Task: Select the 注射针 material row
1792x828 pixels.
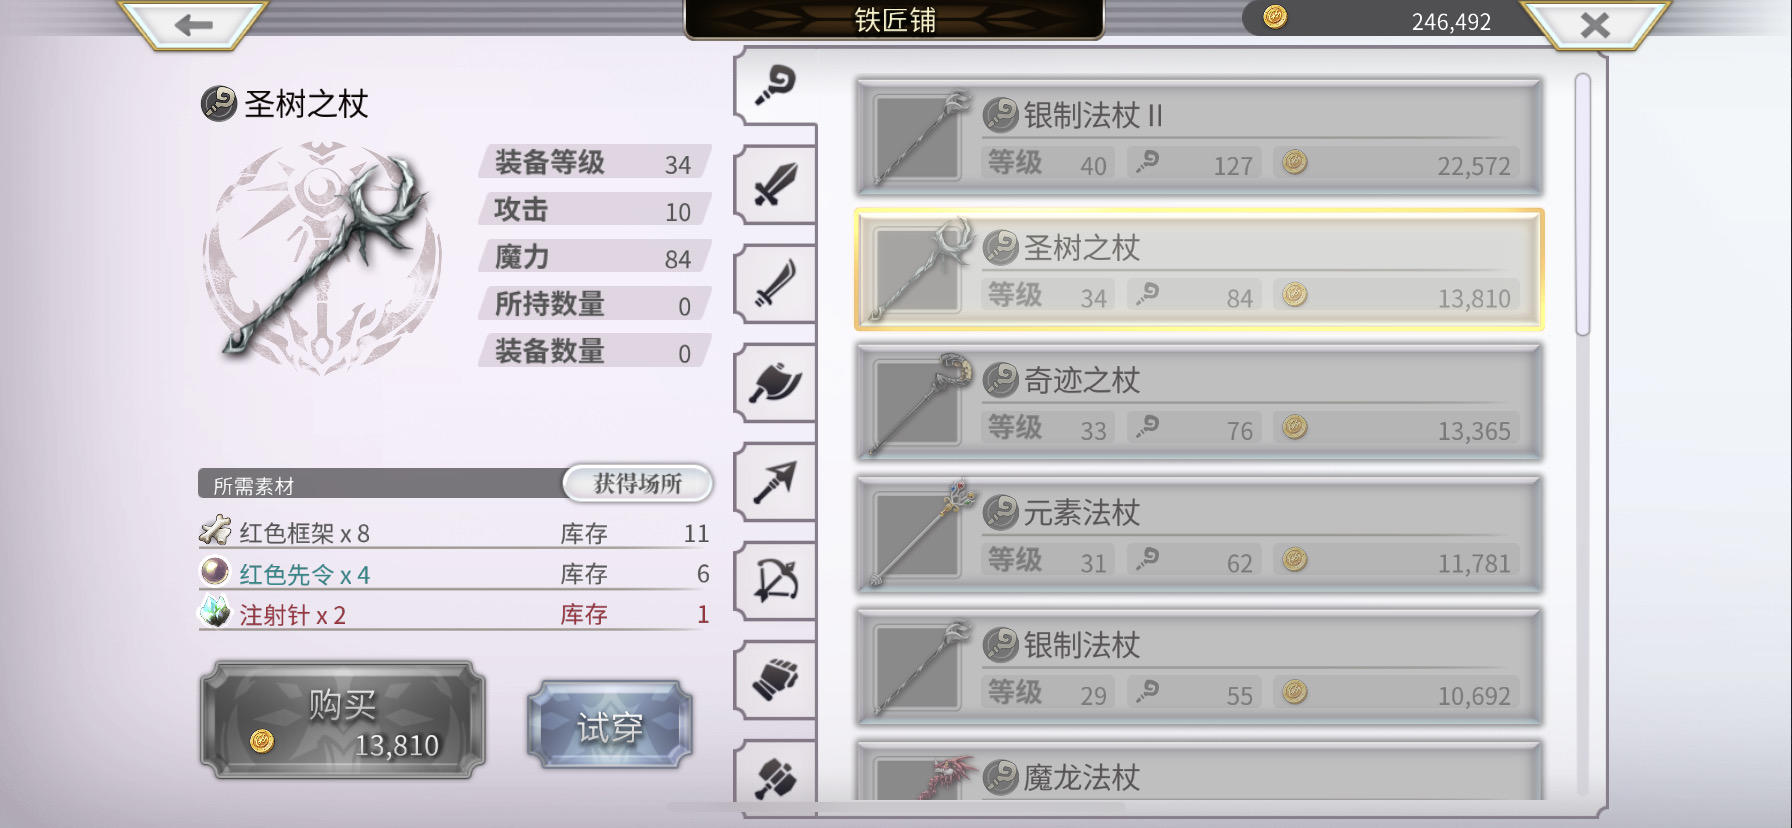Action: point(455,614)
